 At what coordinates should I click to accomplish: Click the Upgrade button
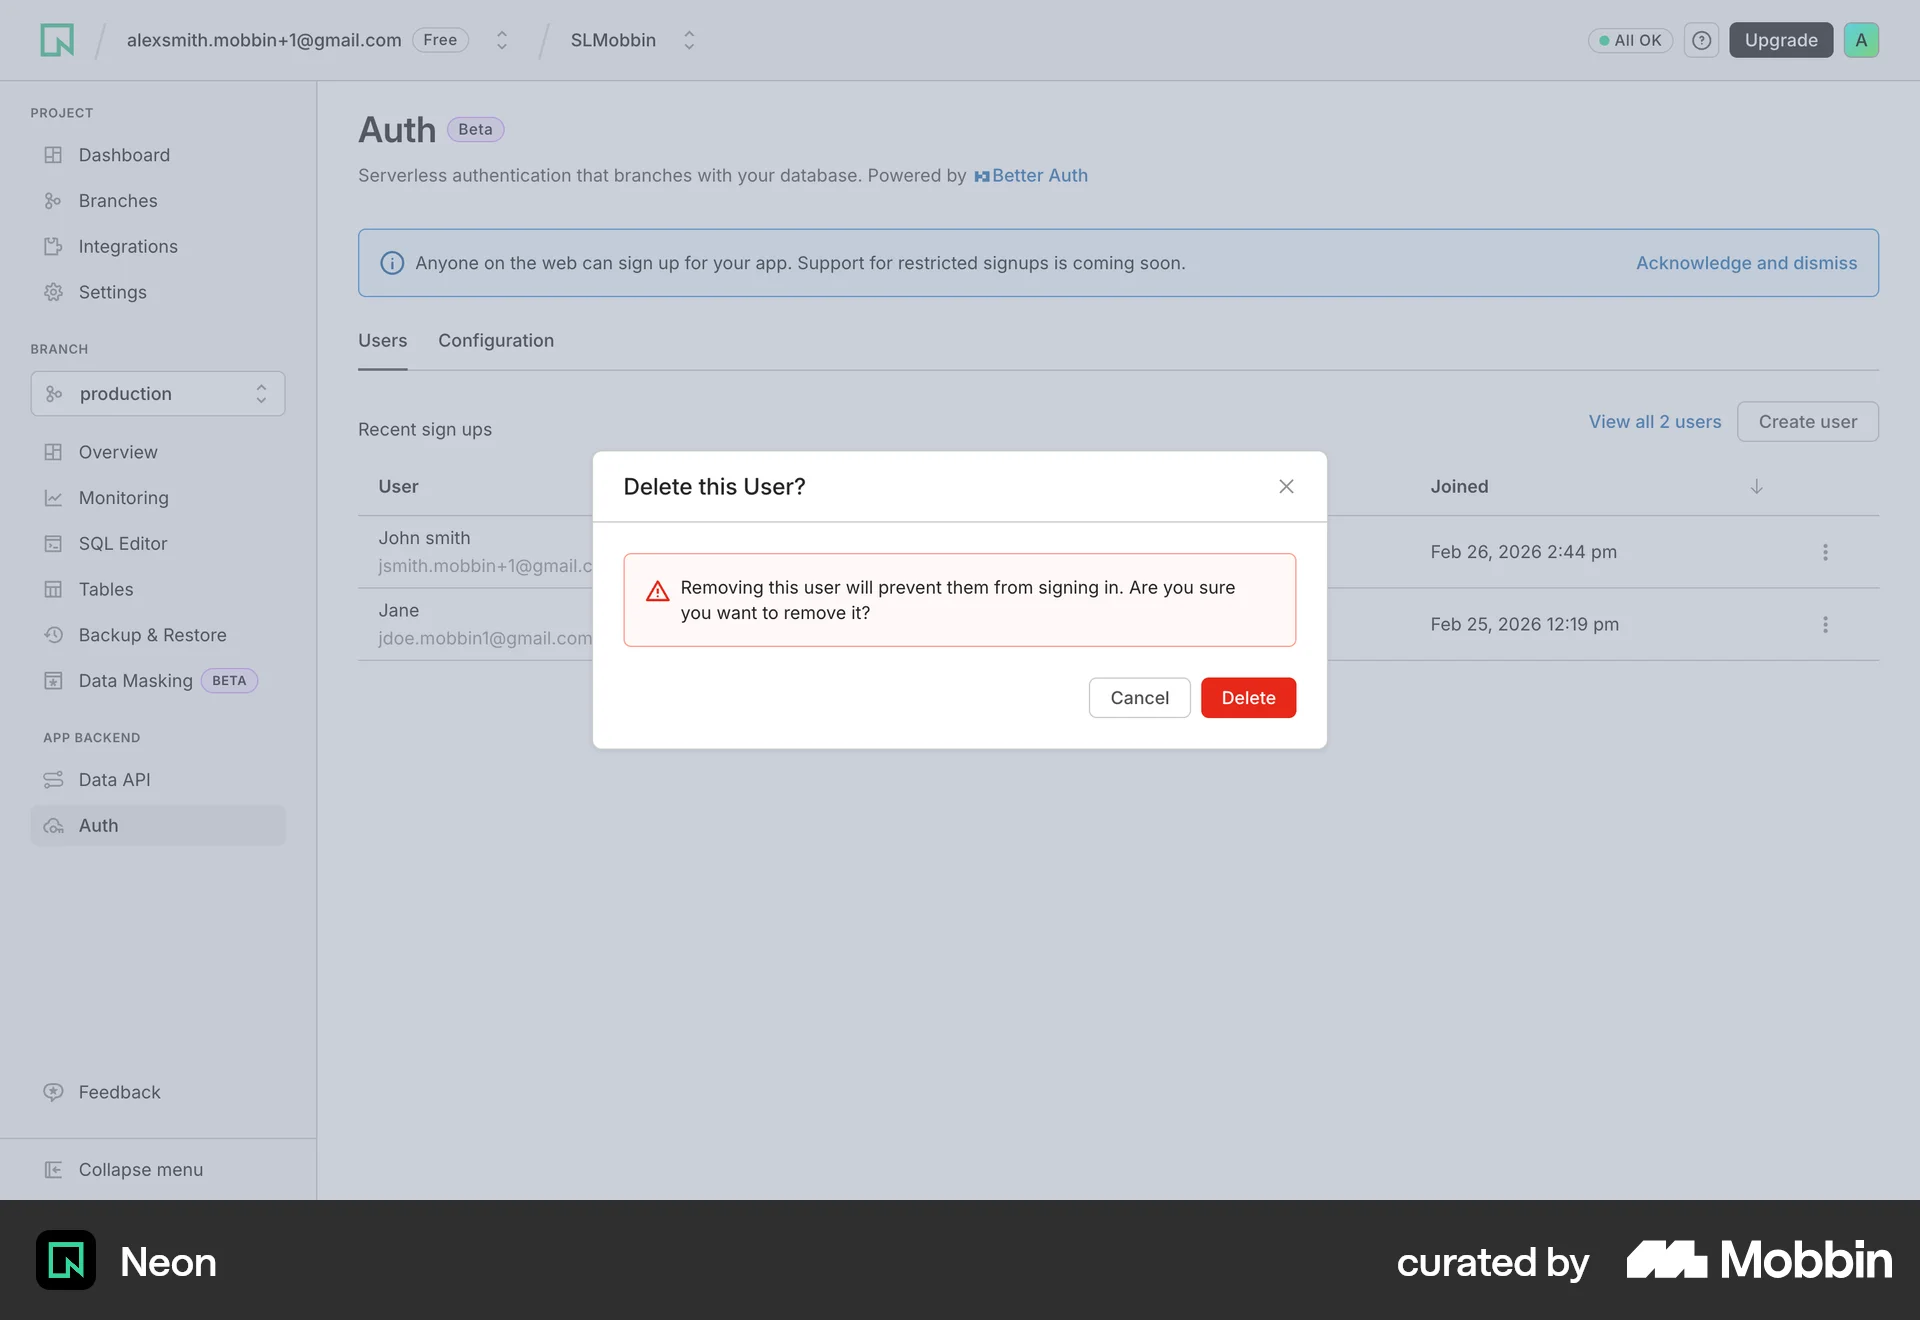pyautogui.click(x=1781, y=40)
